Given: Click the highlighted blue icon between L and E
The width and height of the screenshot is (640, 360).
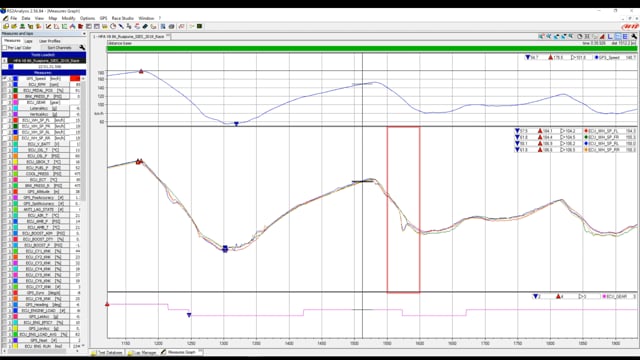Looking at the screenshot, I should tap(618, 37).
